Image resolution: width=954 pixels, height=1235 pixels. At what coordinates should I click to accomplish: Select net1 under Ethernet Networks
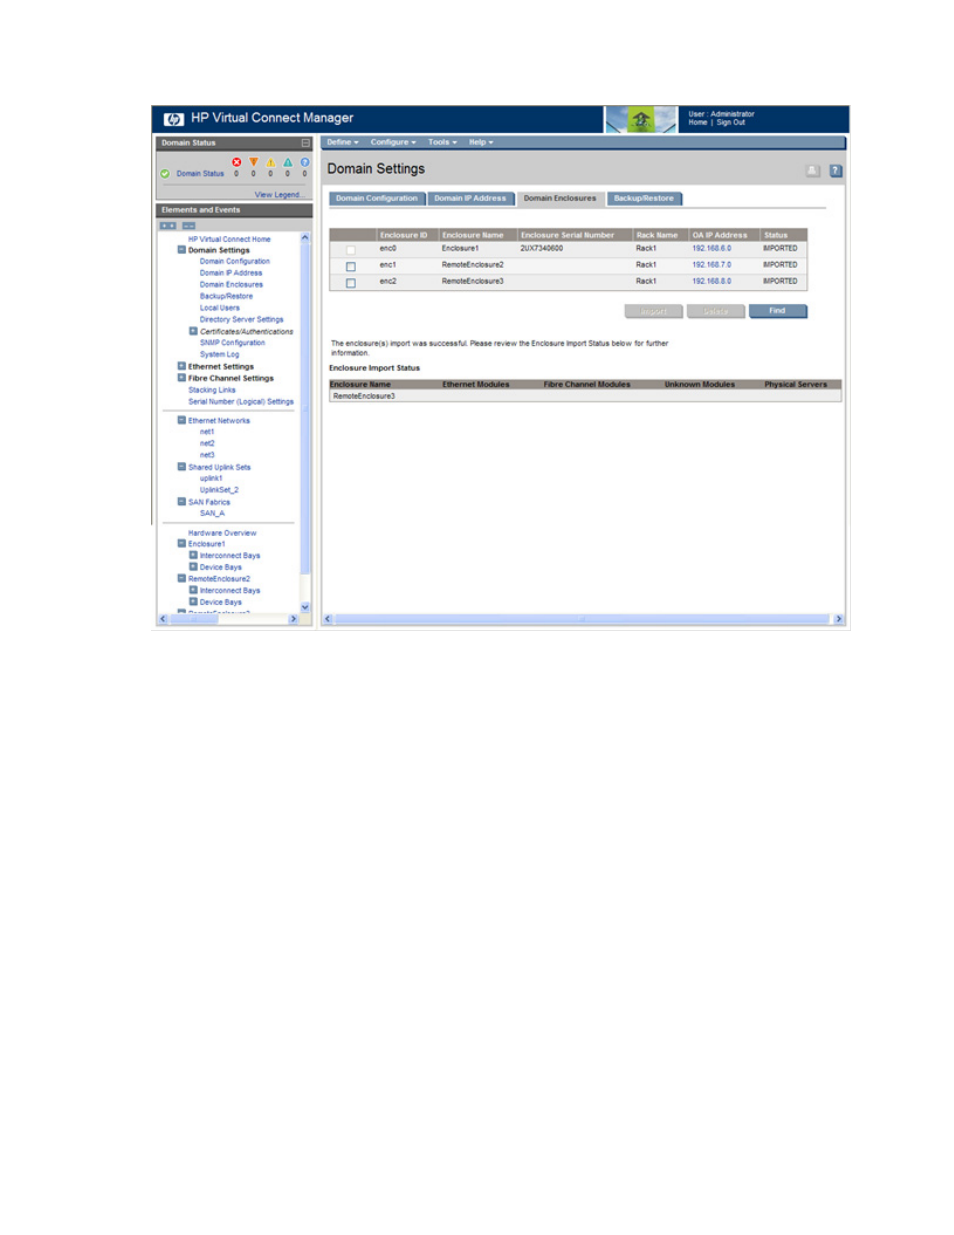[207, 432]
